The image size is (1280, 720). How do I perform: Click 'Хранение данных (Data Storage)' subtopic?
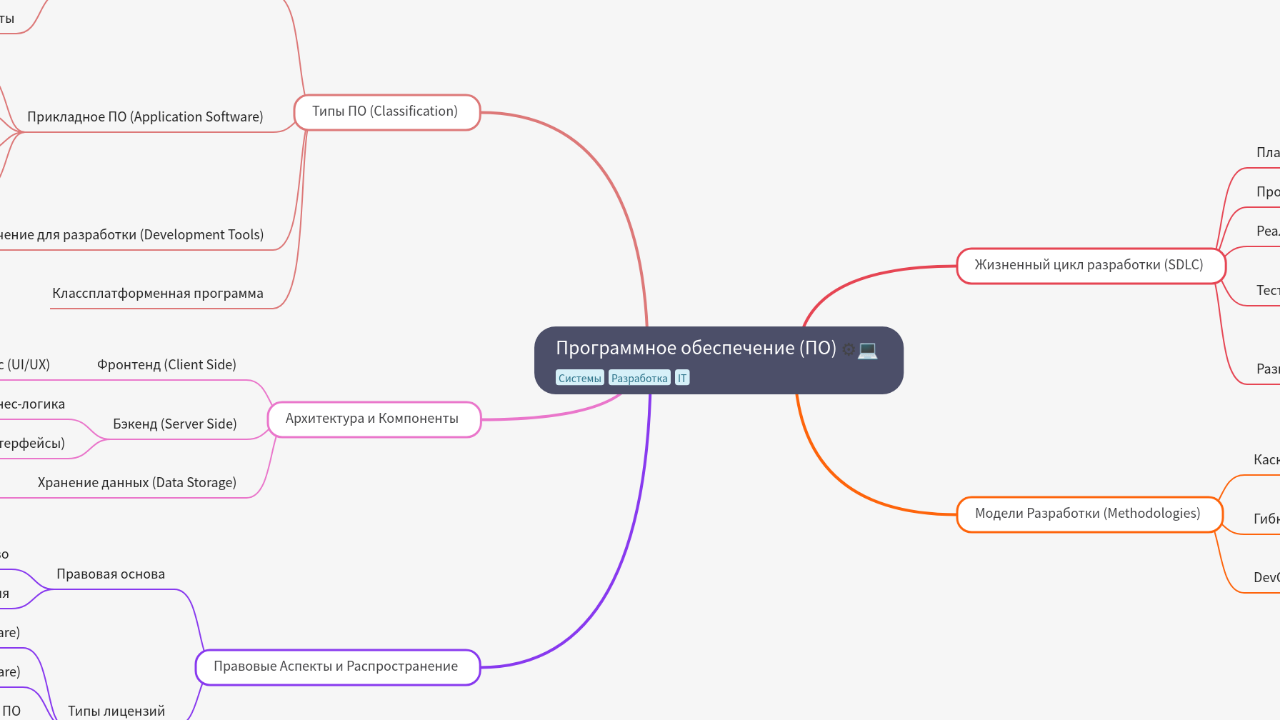tap(137, 483)
